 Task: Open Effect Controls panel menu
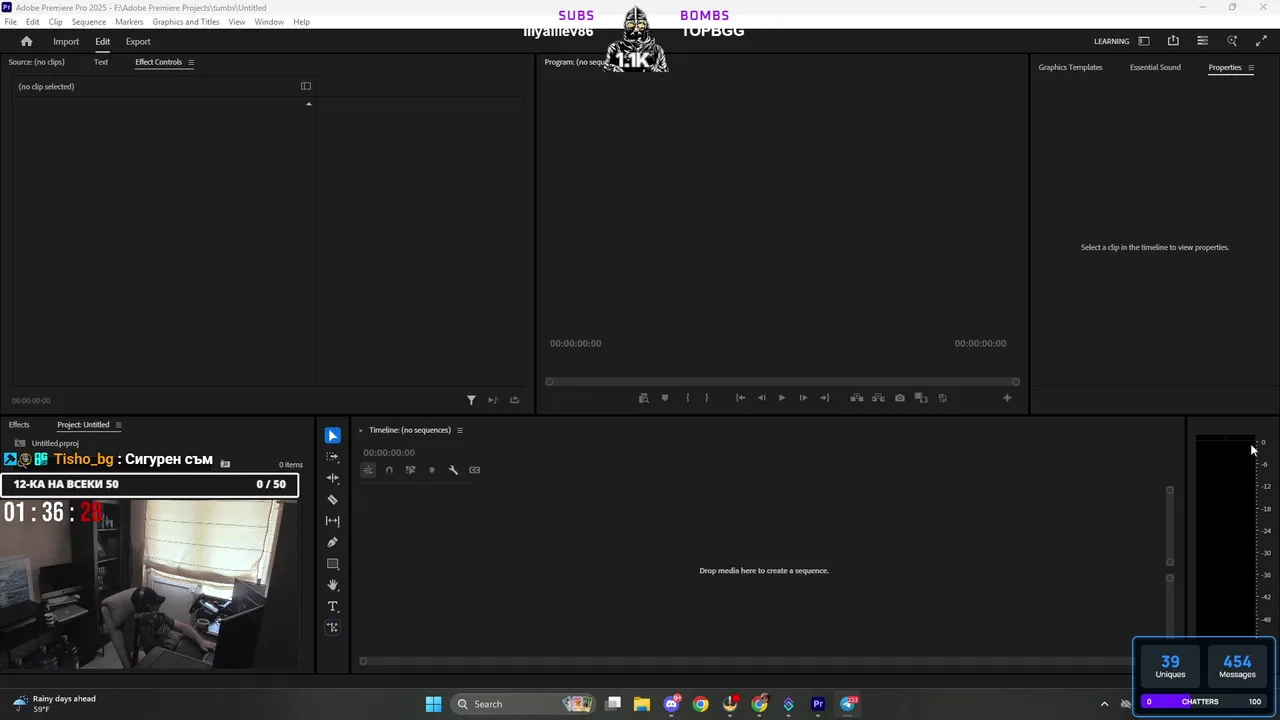click(x=191, y=62)
